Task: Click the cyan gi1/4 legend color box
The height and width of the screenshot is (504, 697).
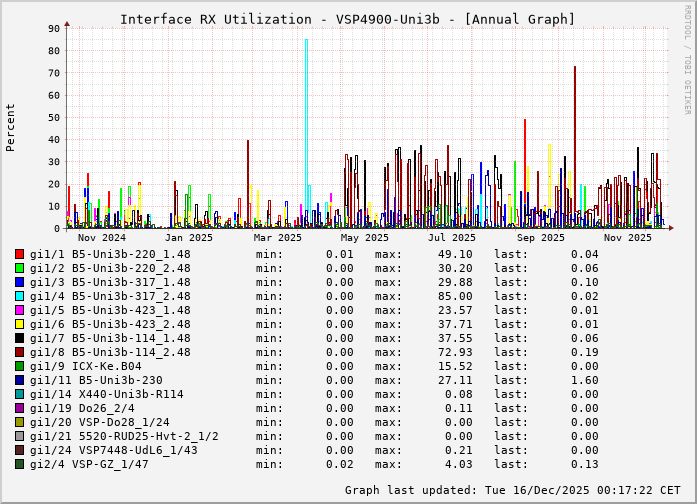Action: 19,296
